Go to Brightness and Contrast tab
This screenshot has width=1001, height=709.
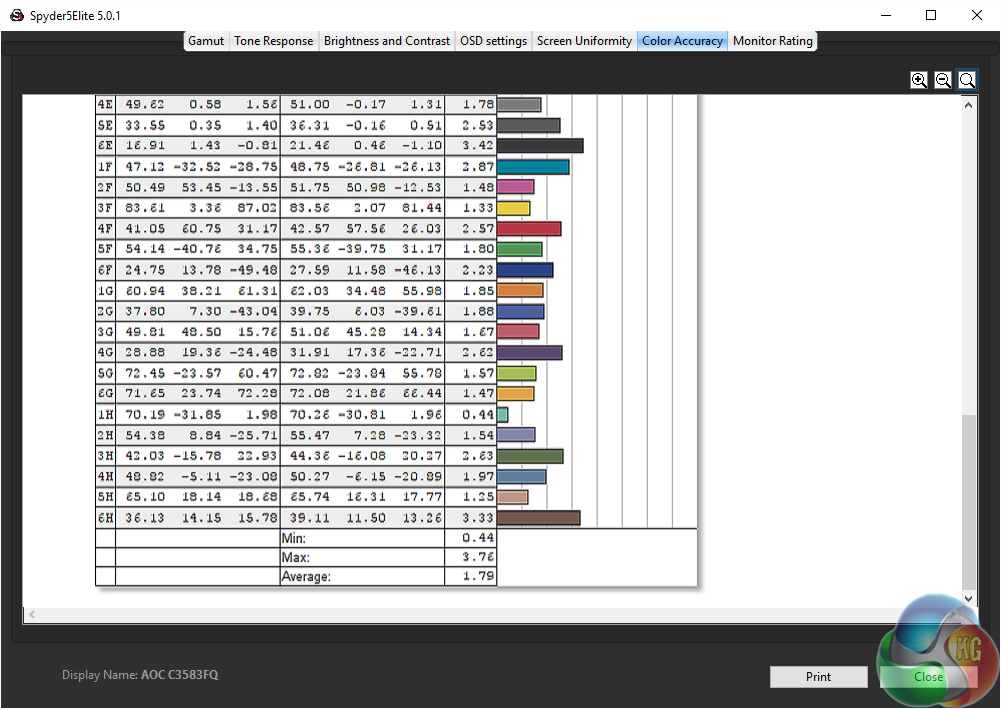click(386, 41)
